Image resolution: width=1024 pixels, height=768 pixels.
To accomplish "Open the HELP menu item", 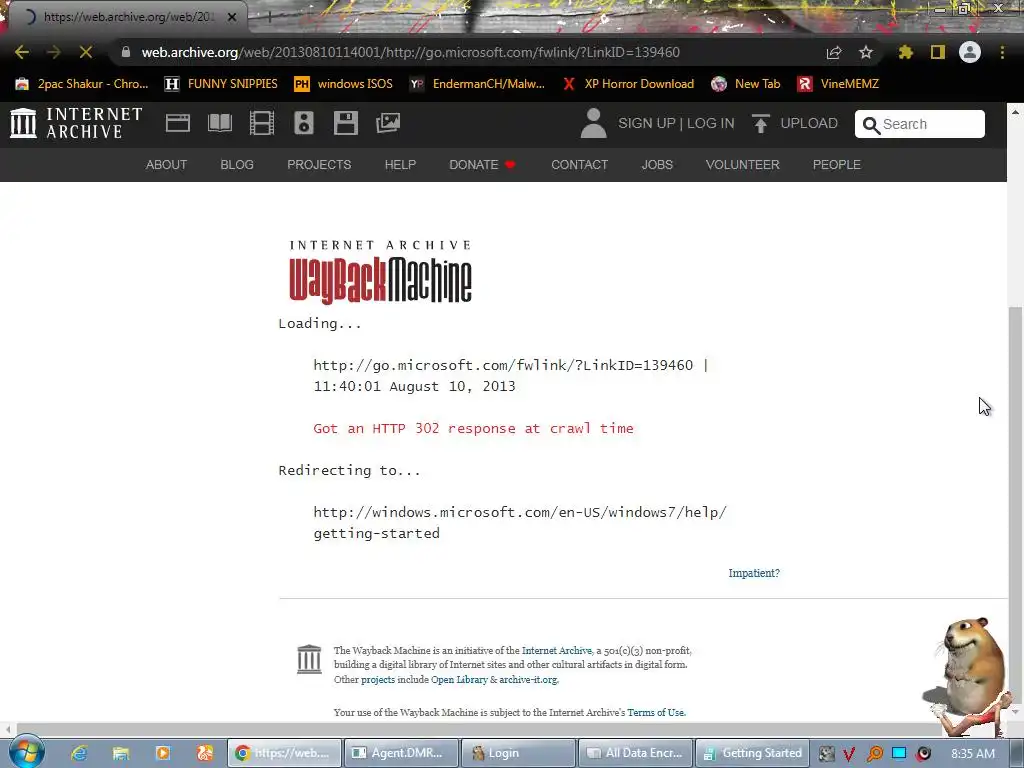I will coord(400,165).
